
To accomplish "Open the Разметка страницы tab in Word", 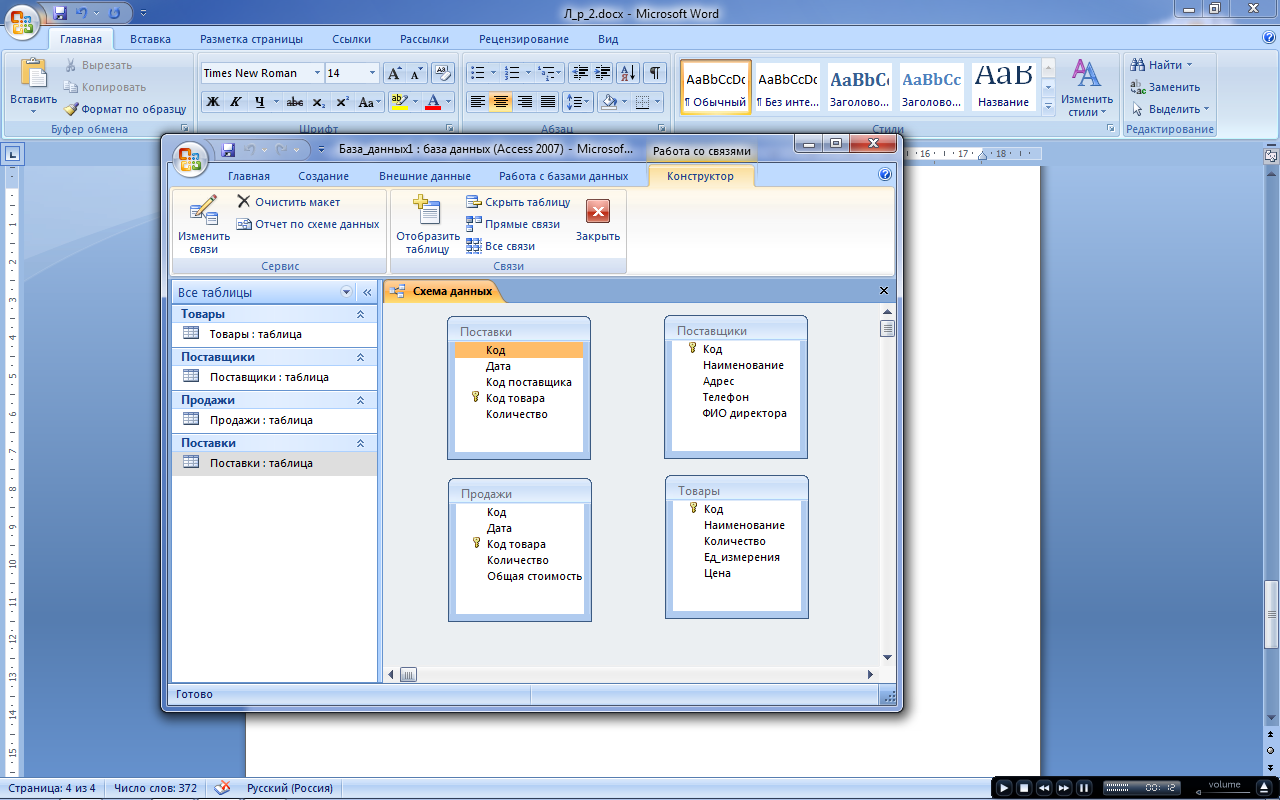I will tap(251, 39).
